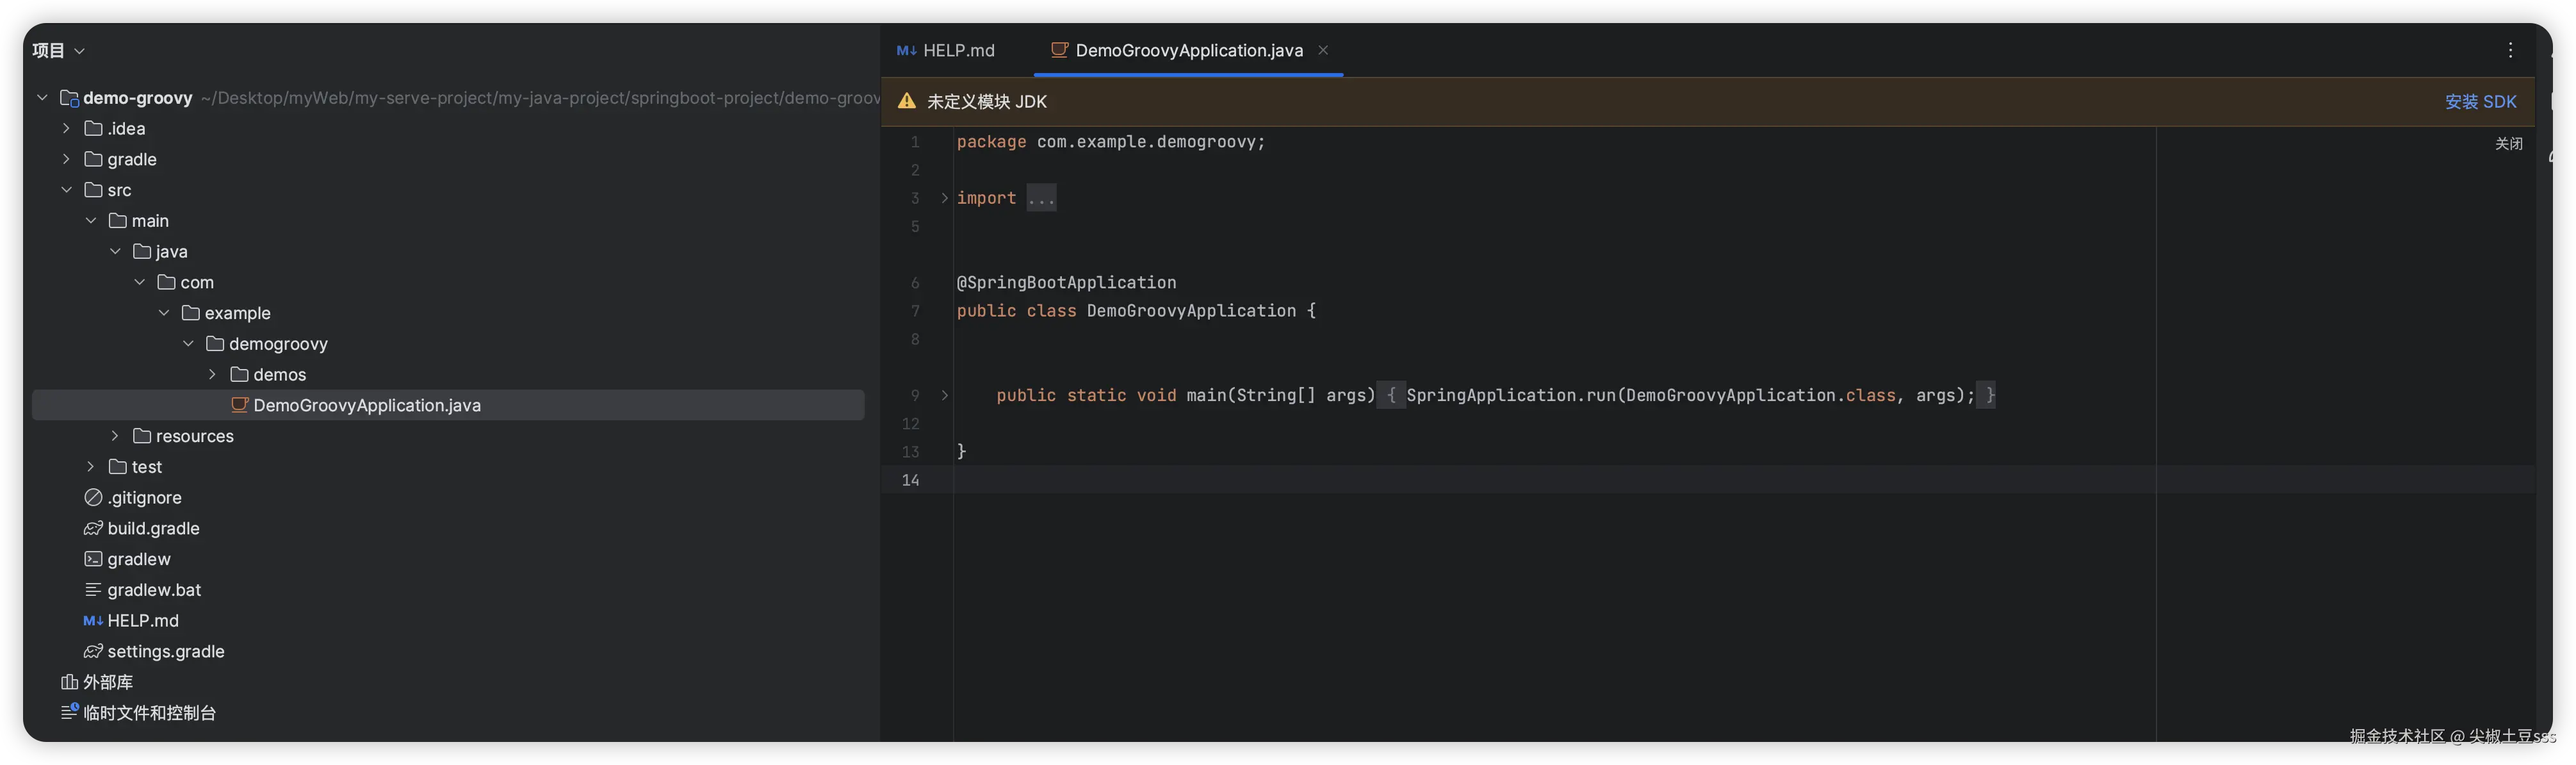Viewport: 2576px width, 765px height.
Task: Select DemoGroovyApplication.java in the project tree
Action: coord(366,405)
